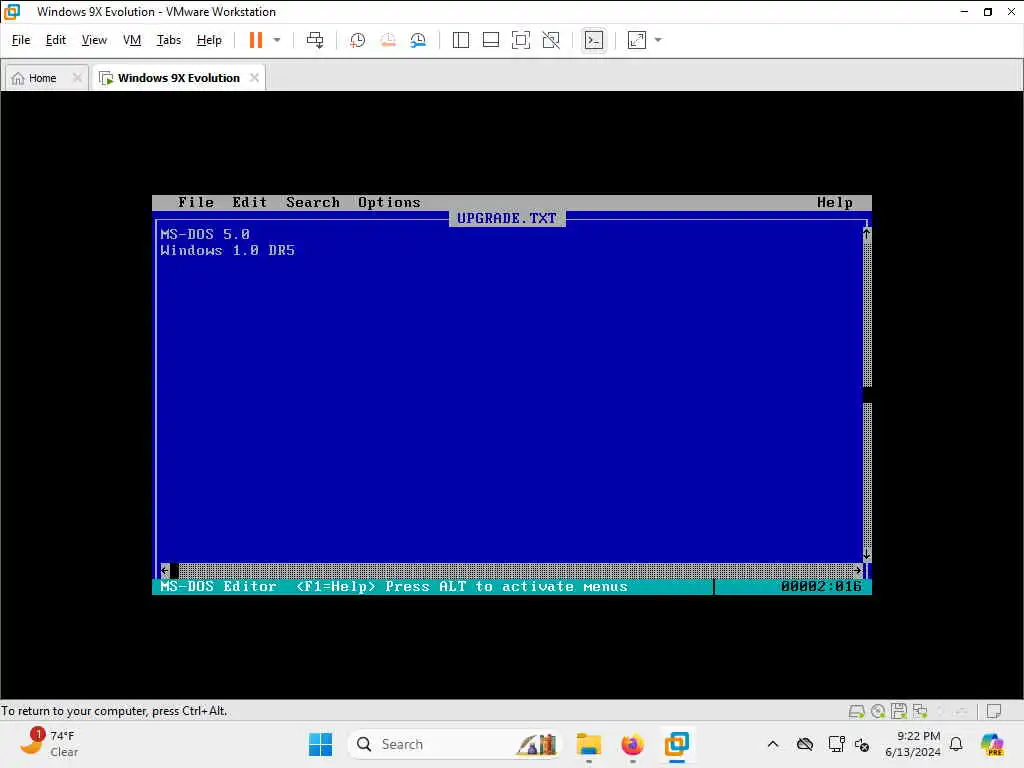Click the muted volume tray icon

[x=862, y=744]
